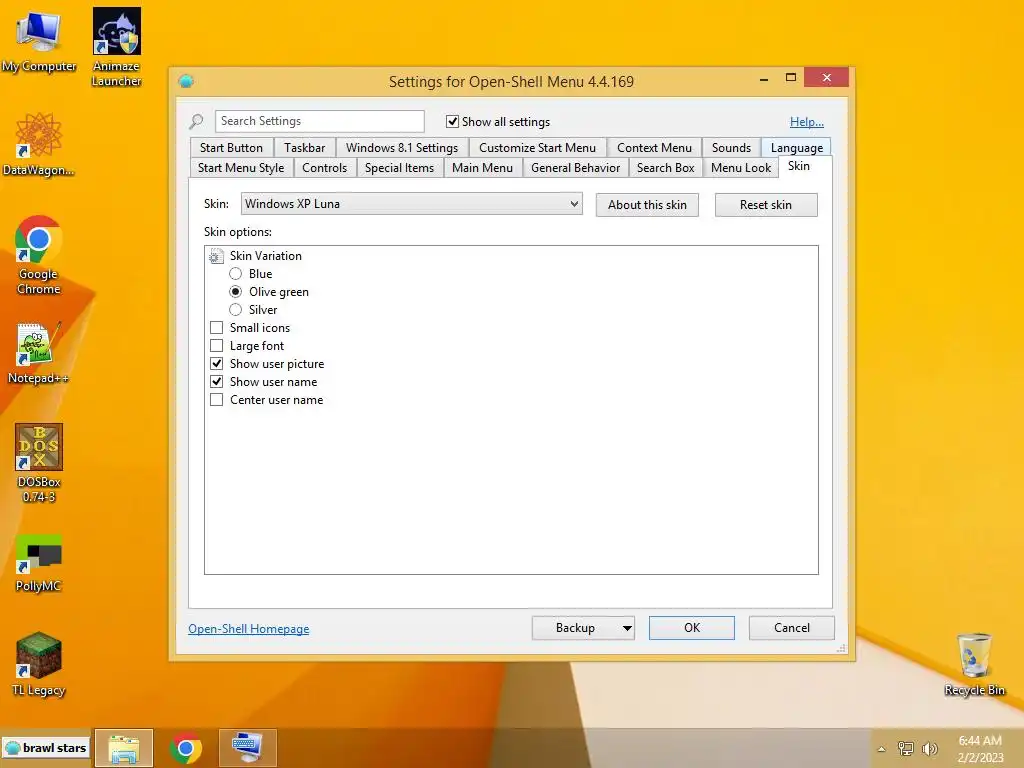Expand the Backup button arrow
1024x768 pixels.
[626, 628]
